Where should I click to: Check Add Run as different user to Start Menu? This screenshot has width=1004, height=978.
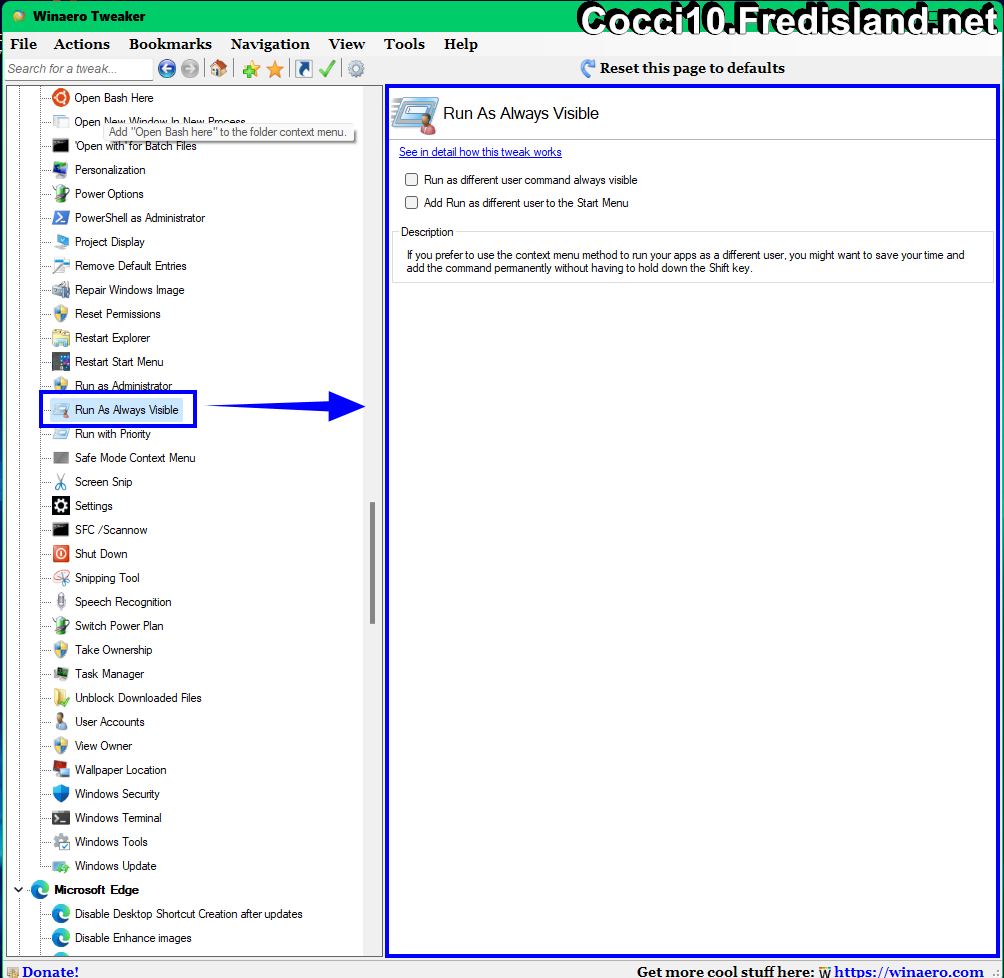coord(412,203)
